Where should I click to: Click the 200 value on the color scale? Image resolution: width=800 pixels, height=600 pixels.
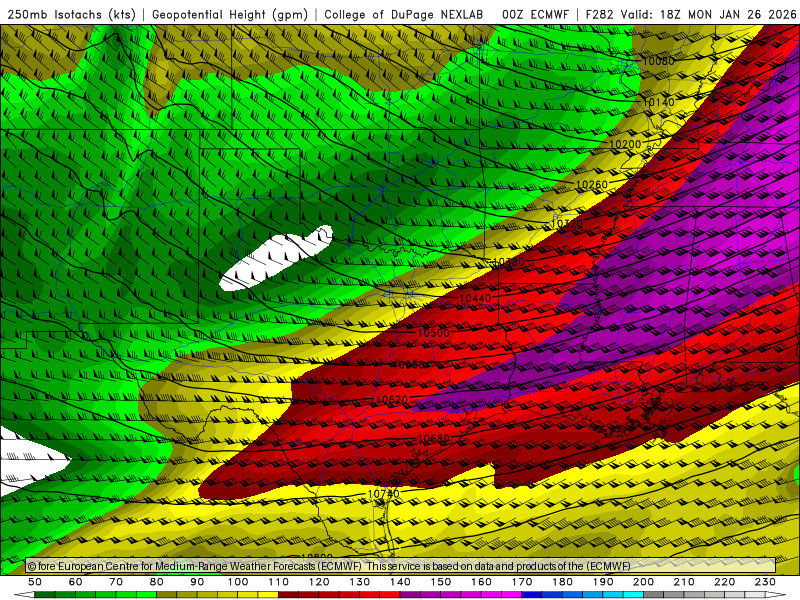(x=644, y=582)
